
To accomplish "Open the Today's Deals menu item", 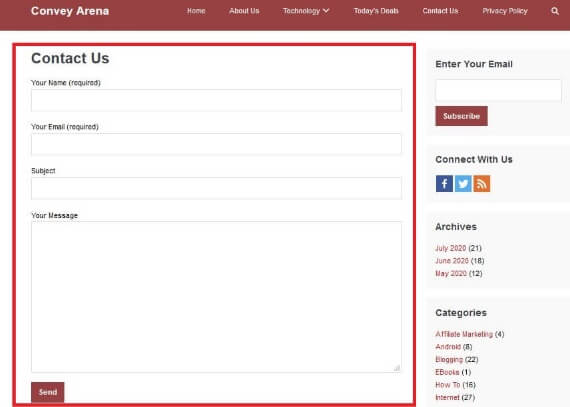I will (x=376, y=11).
